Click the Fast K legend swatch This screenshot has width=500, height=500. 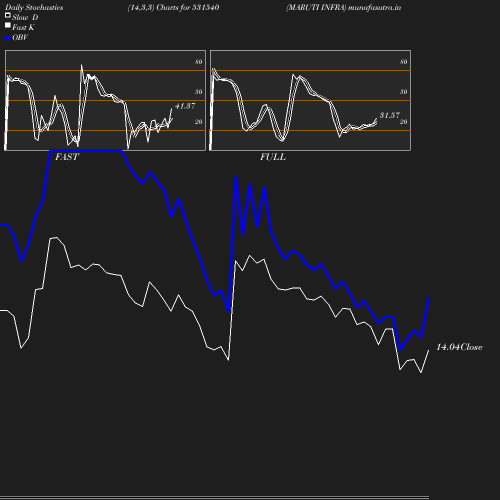click(x=8, y=25)
